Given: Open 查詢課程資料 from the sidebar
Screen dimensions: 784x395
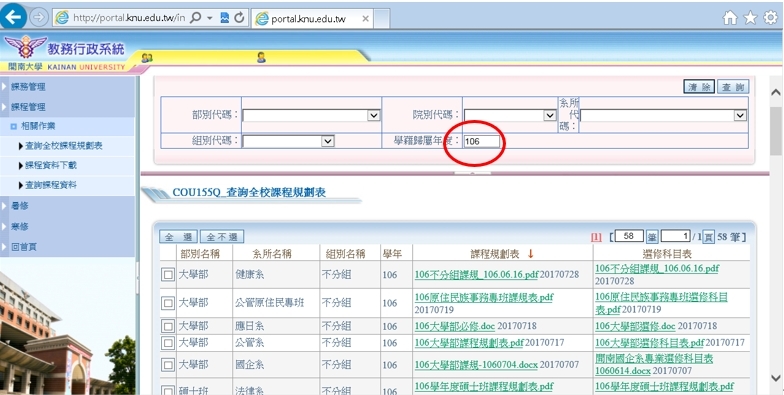Looking at the screenshot, I should [50, 185].
